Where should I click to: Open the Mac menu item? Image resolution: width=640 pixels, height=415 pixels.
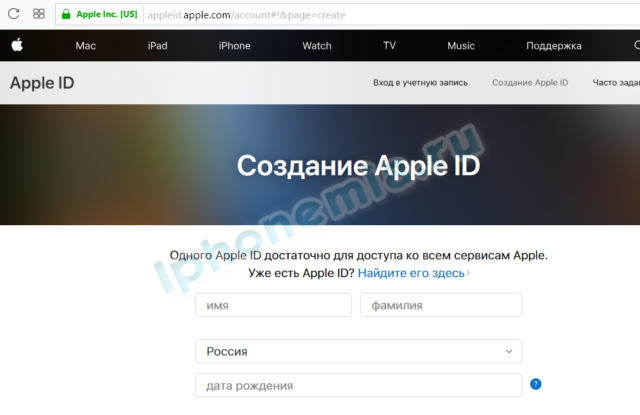86,46
